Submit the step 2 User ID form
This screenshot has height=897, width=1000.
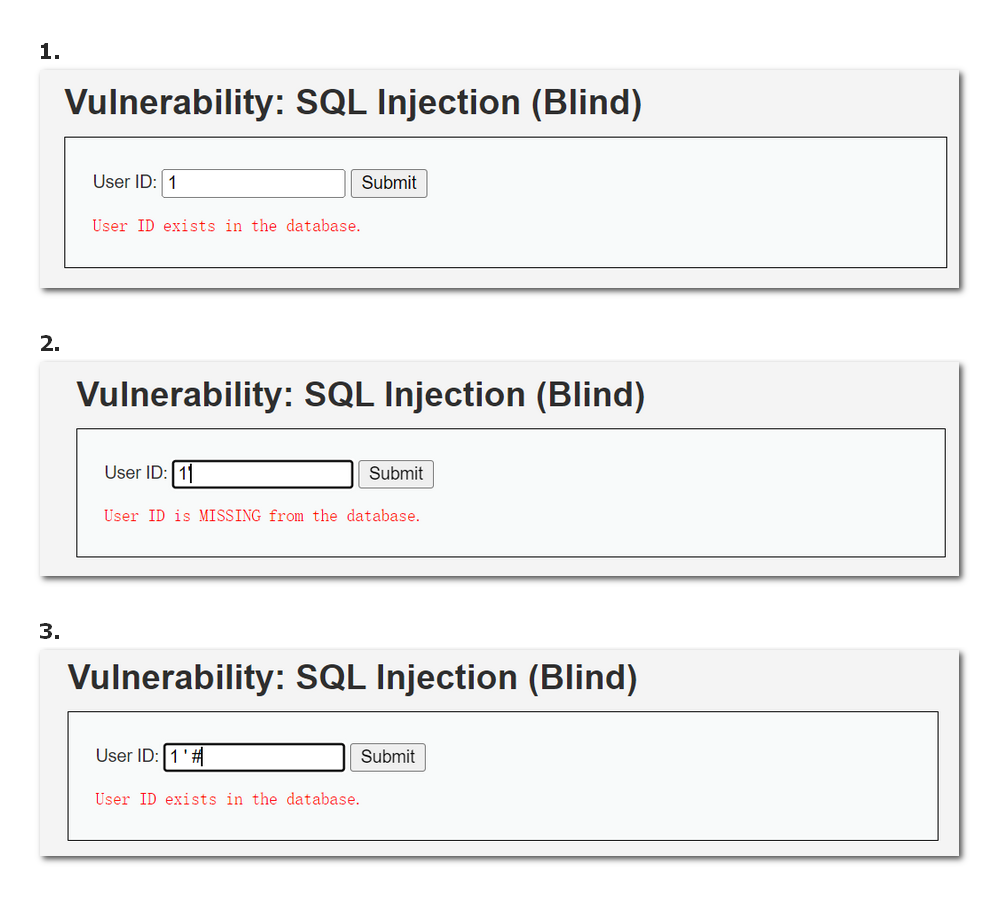tap(396, 474)
